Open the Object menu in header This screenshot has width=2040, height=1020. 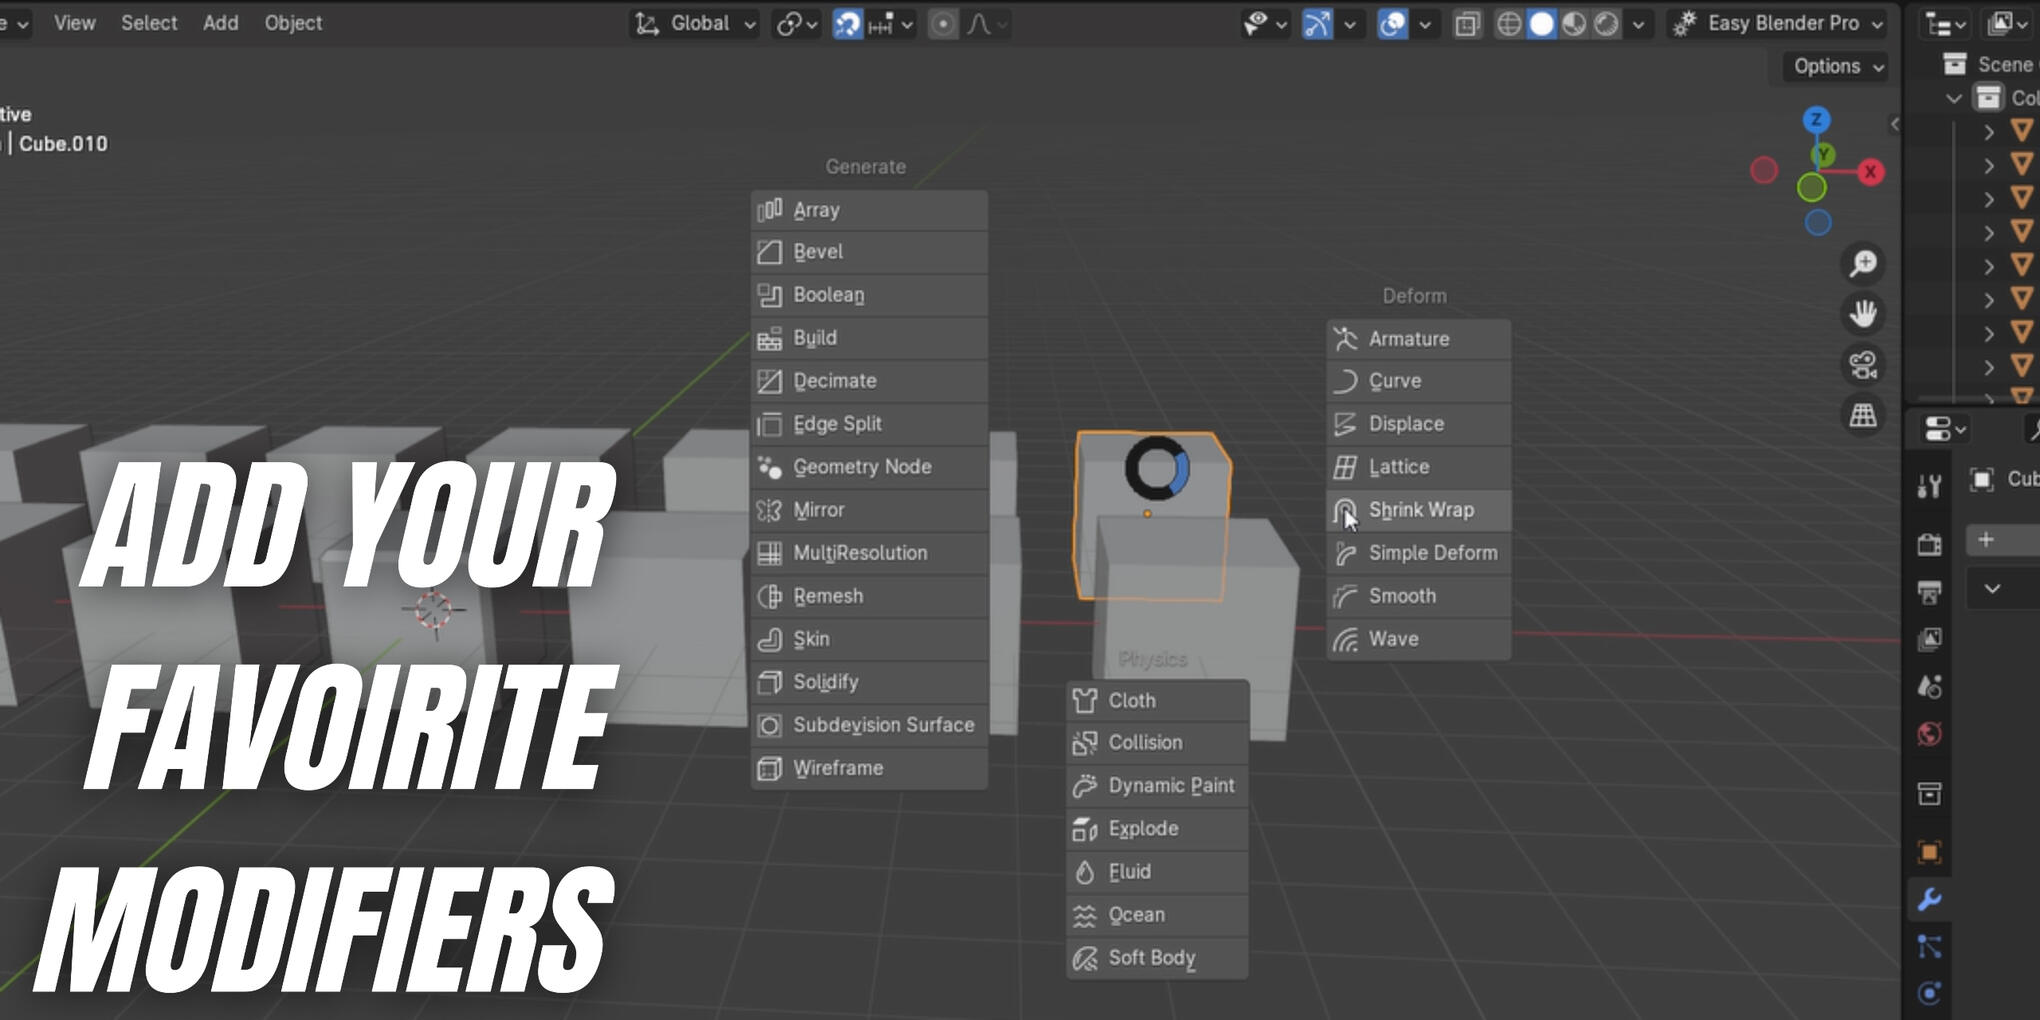(293, 23)
